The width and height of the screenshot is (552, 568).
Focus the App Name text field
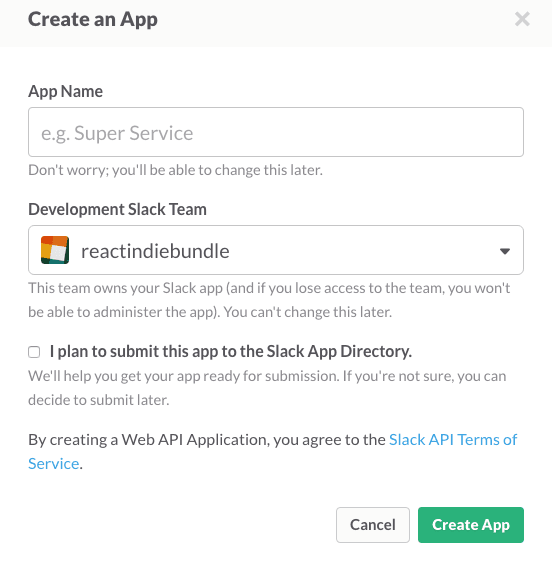[x=276, y=132]
